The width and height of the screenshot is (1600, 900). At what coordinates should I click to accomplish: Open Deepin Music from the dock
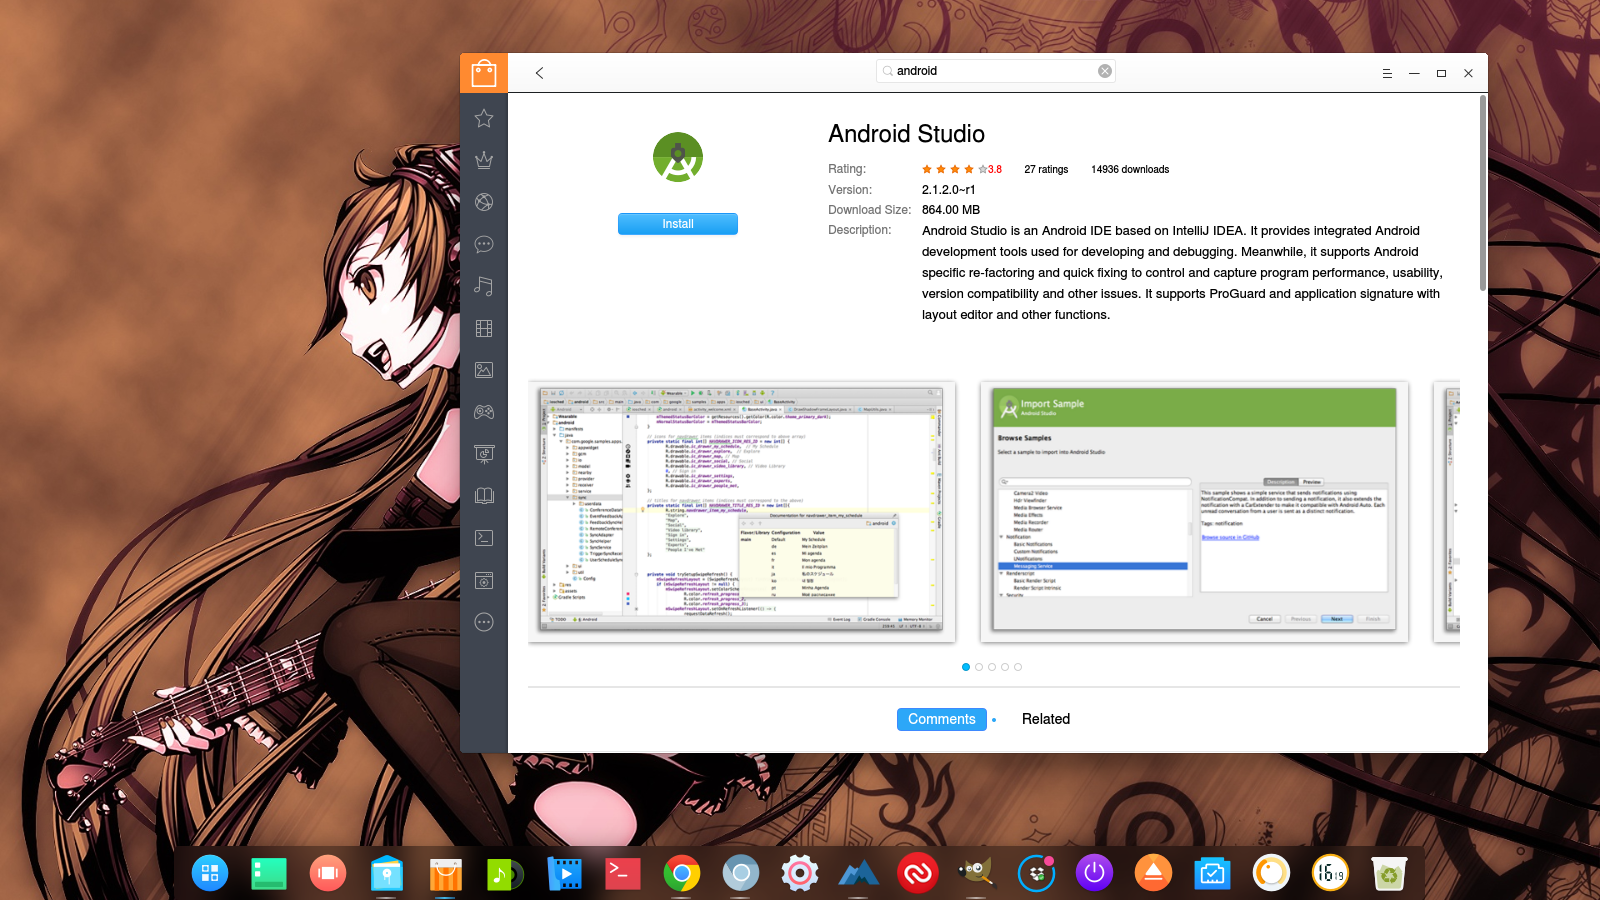pyautogui.click(x=505, y=873)
